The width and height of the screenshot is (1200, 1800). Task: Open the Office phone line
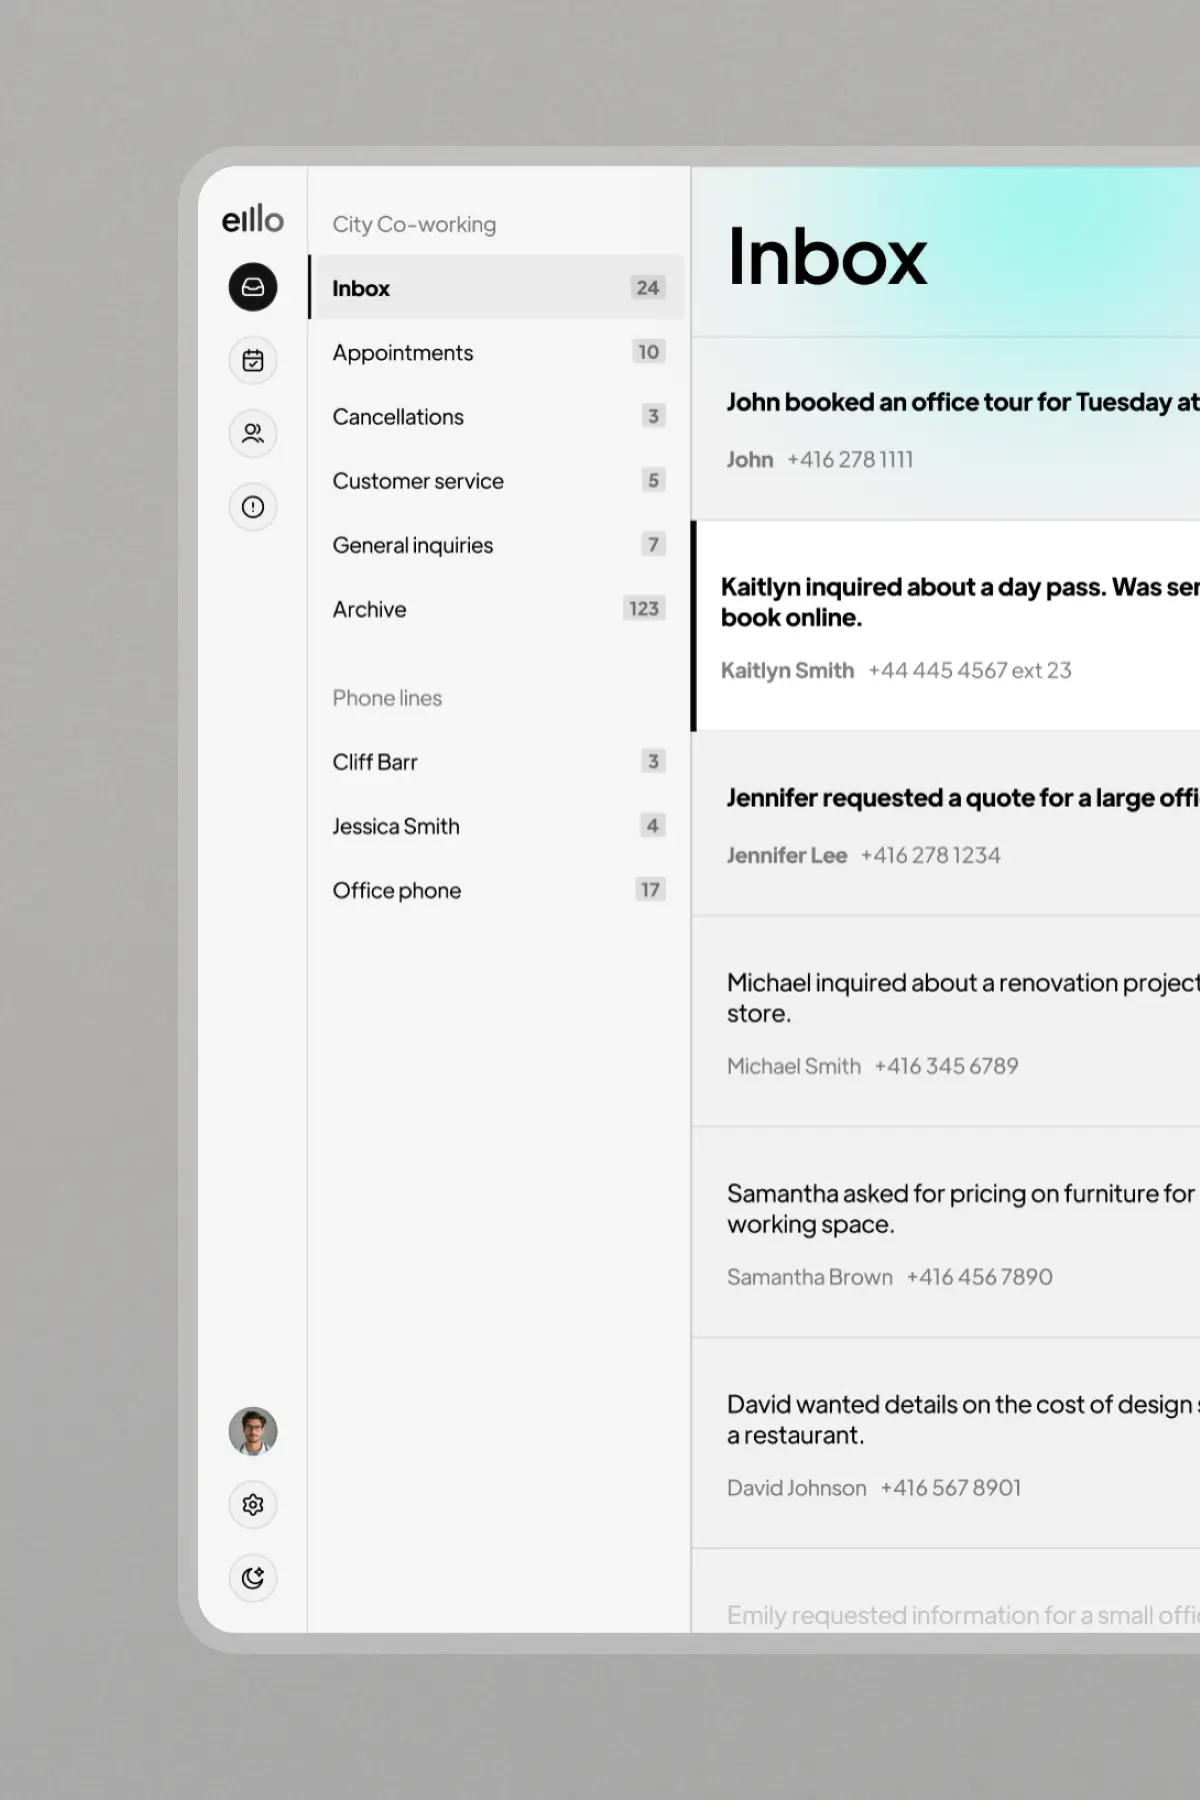pyautogui.click(x=497, y=890)
